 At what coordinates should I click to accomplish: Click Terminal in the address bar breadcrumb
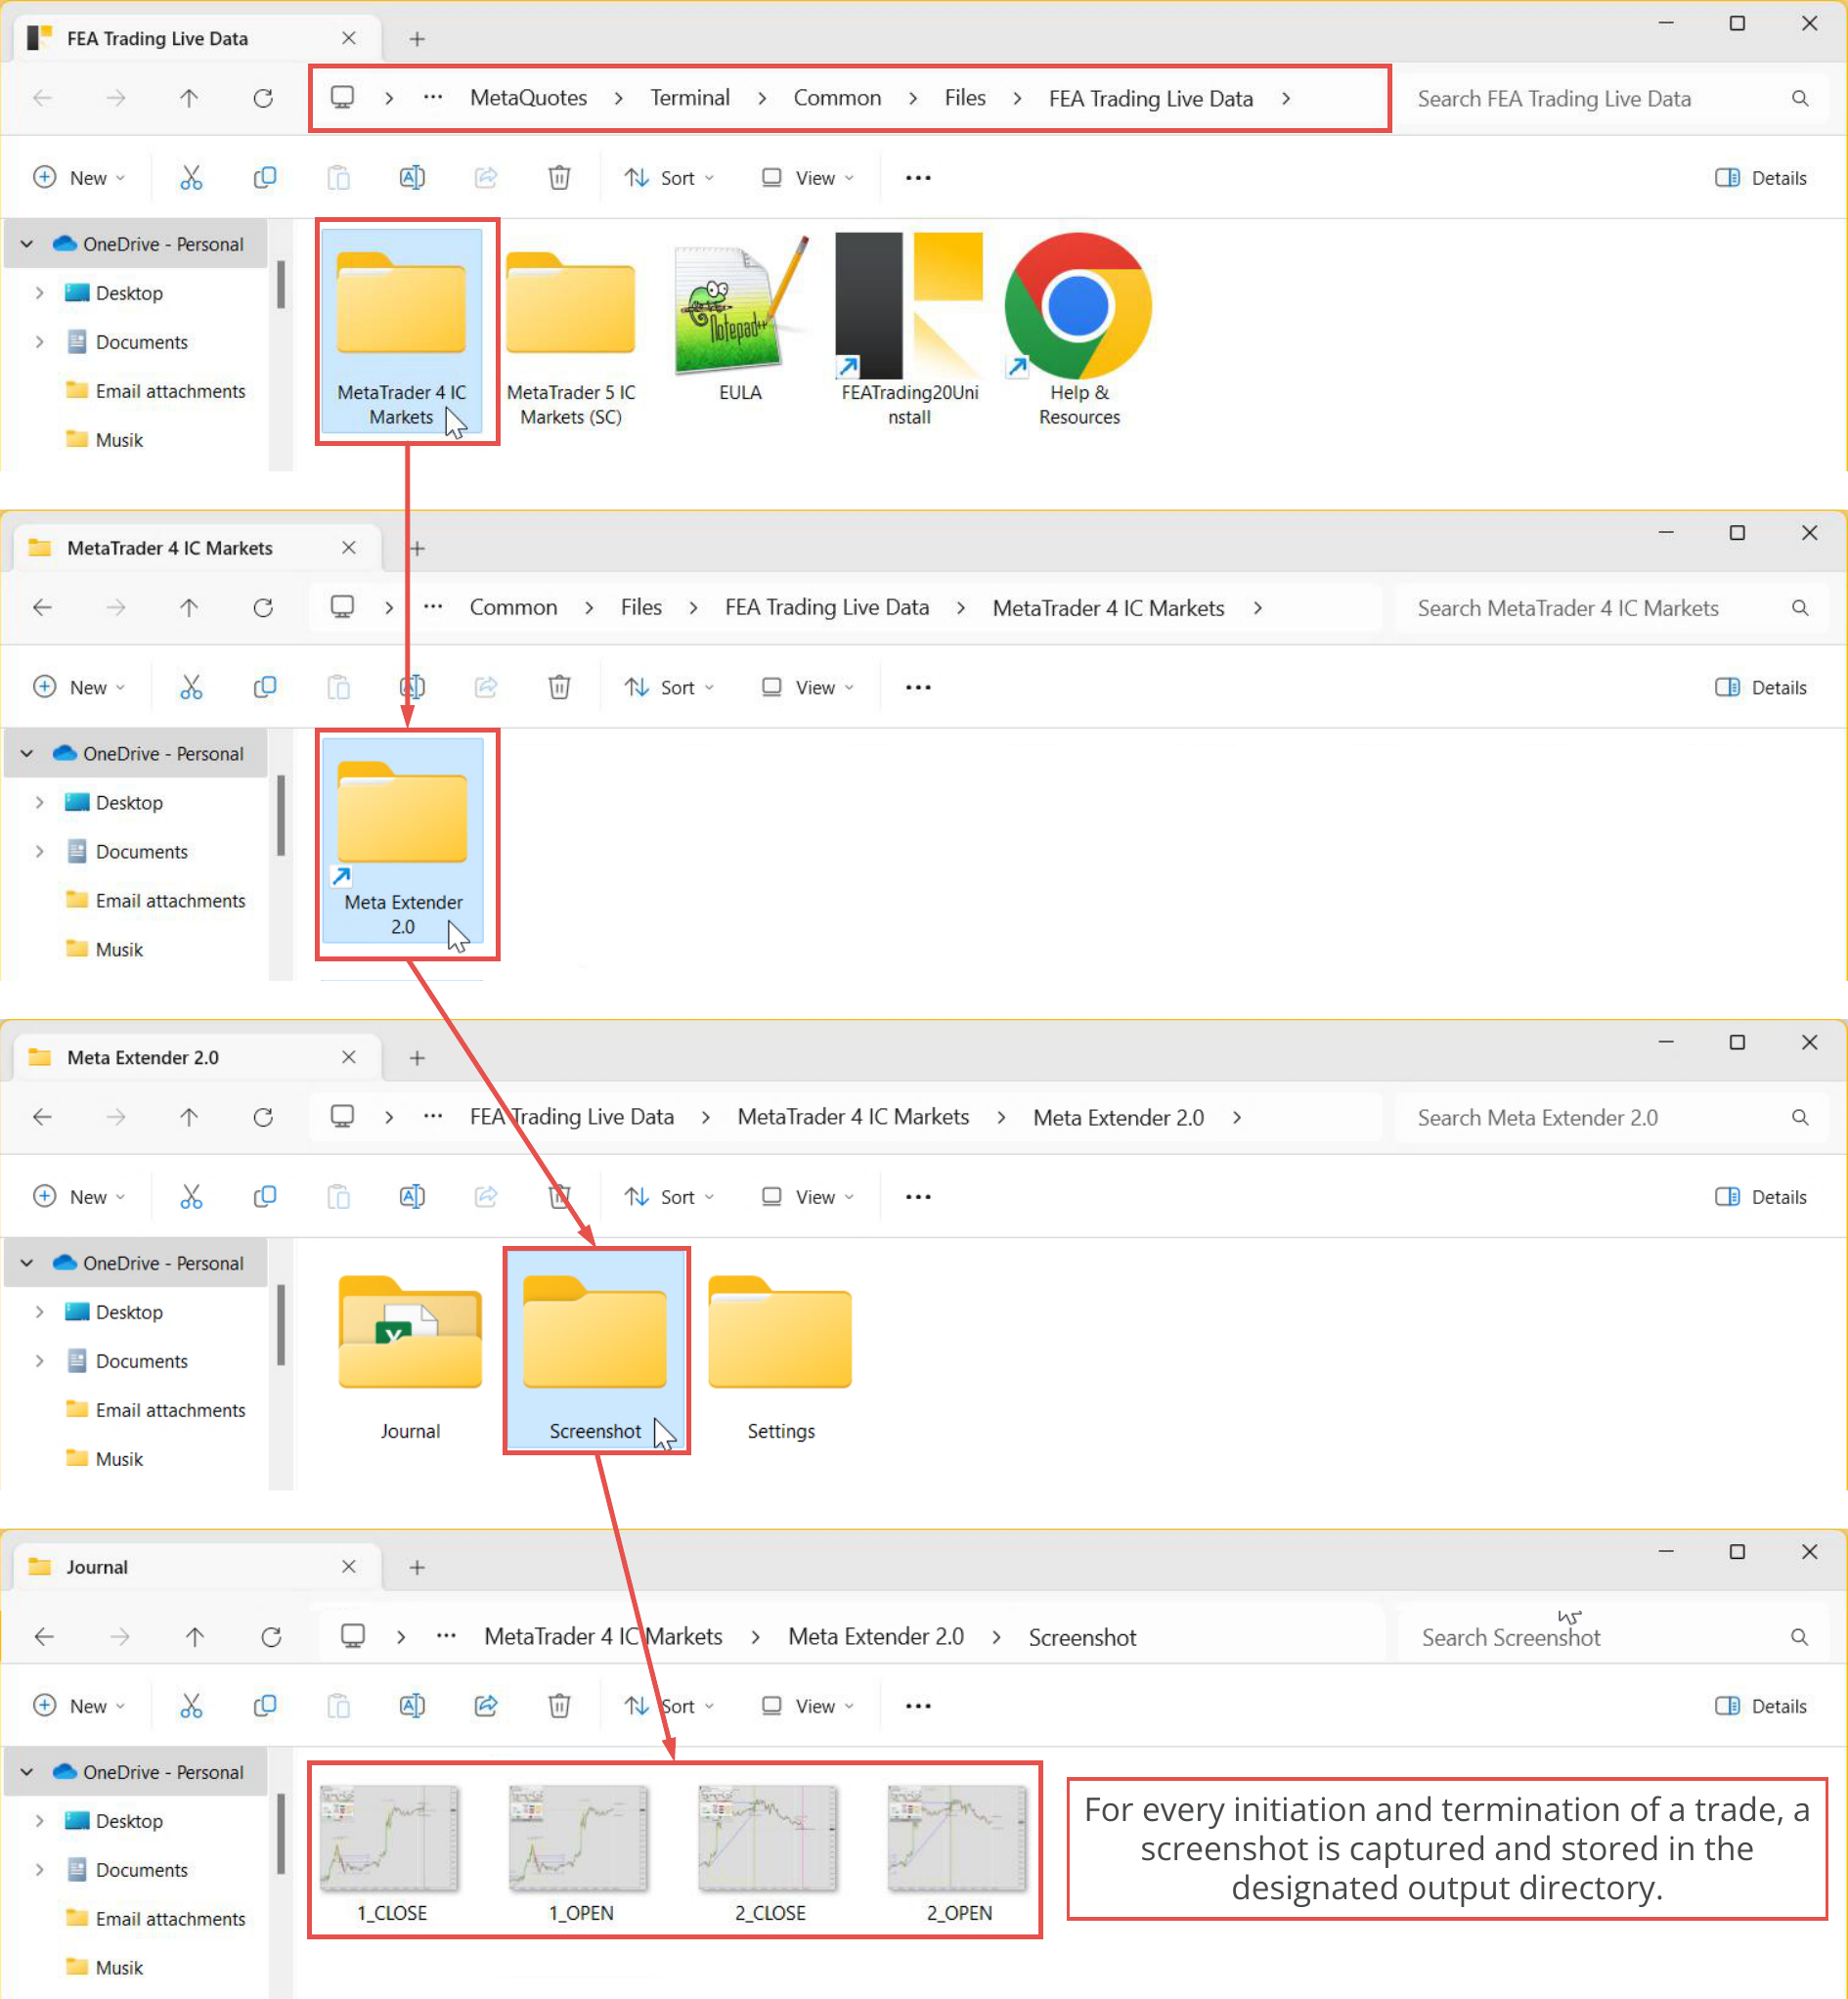(690, 98)
